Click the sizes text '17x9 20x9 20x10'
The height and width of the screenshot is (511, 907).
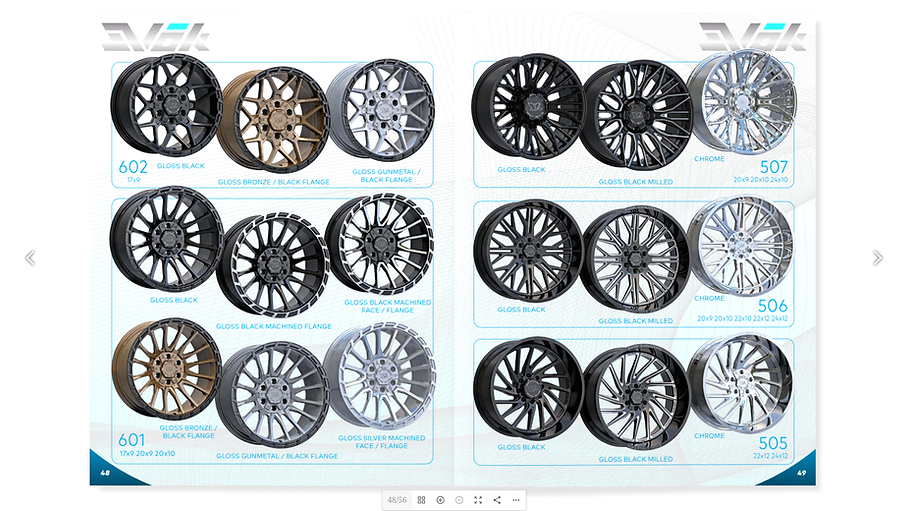pos(147,453)
